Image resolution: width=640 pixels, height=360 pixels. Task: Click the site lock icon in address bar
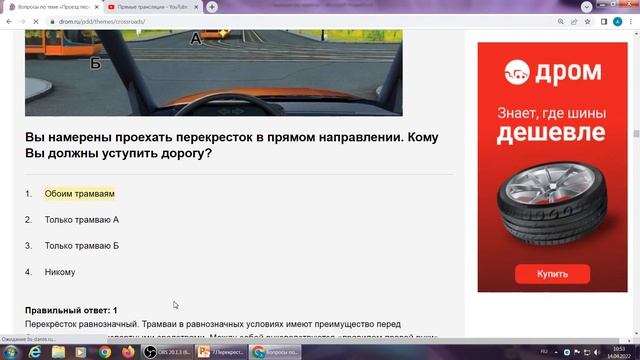(x=52, y=22)
